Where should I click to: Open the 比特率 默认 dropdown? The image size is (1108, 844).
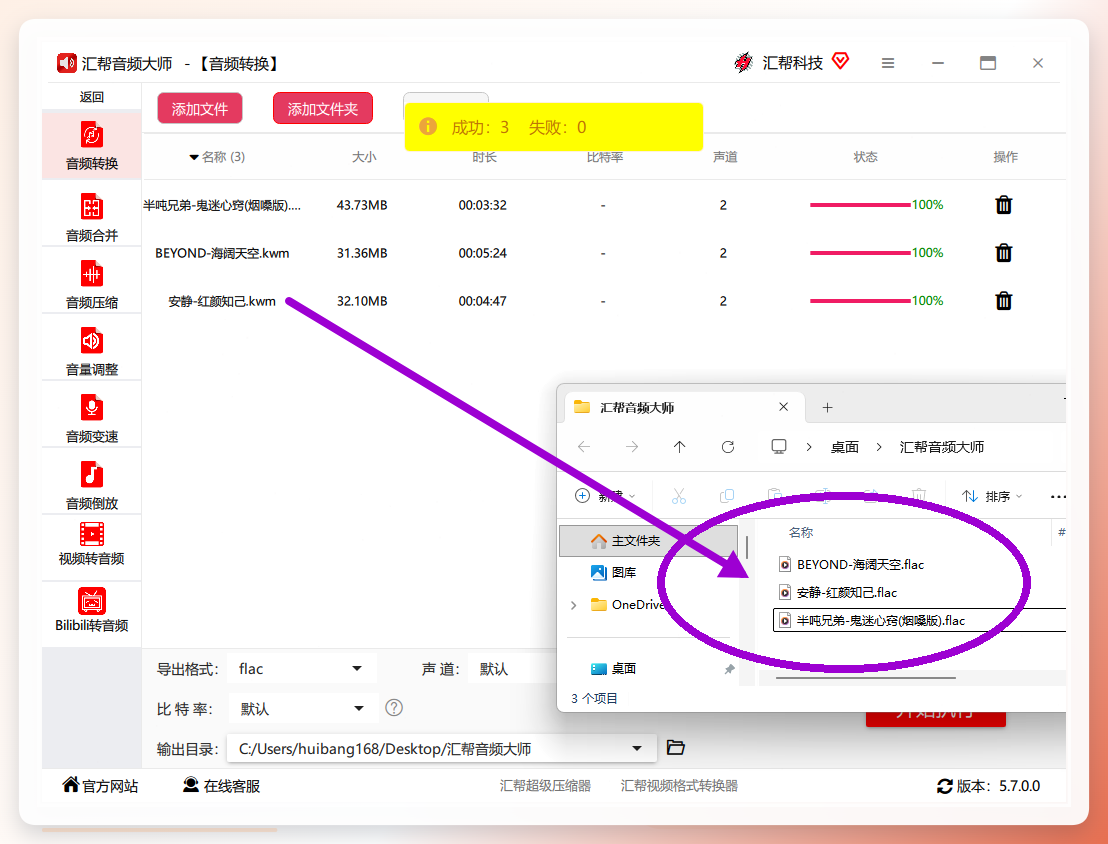coord(302,708)
